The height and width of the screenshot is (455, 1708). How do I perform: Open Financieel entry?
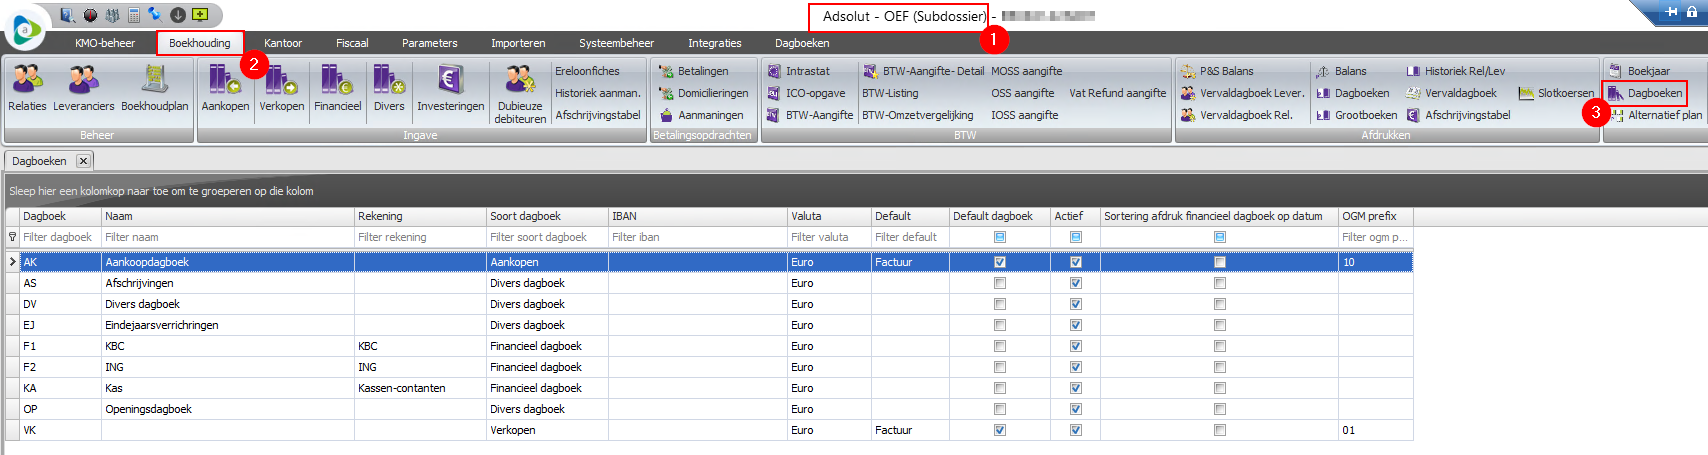(337, 88)
